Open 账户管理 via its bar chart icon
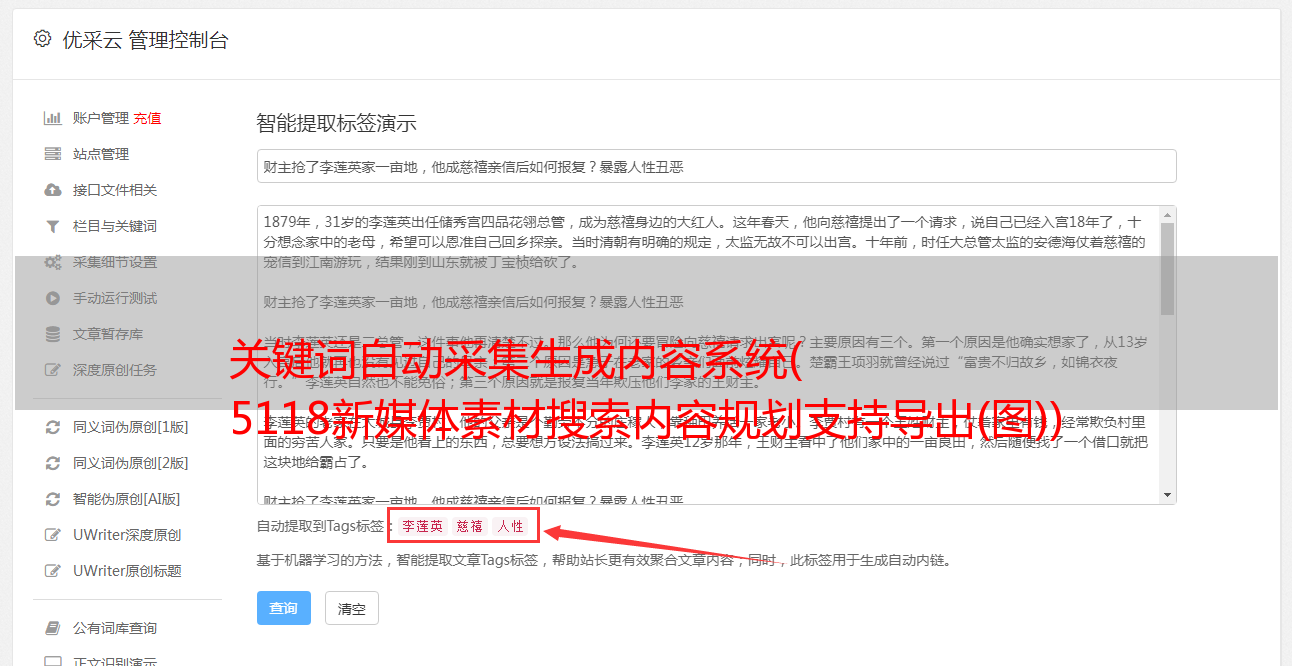The height and width of the screenshot is (666, 1292). coord(53,118)
